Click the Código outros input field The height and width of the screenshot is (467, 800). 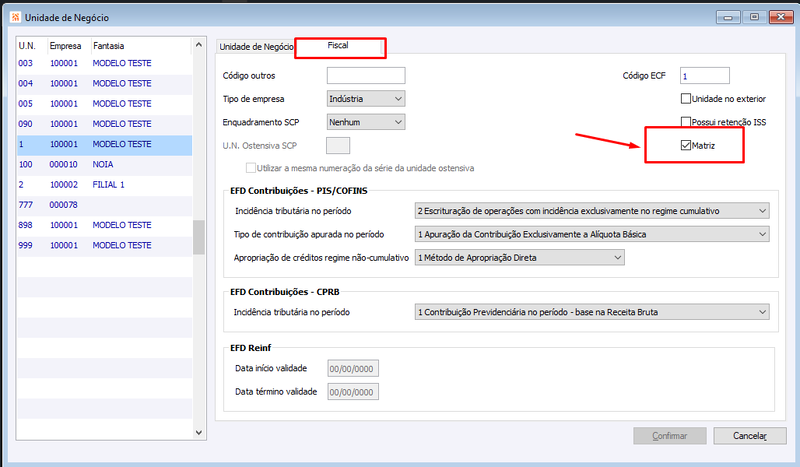coord(366,76)
